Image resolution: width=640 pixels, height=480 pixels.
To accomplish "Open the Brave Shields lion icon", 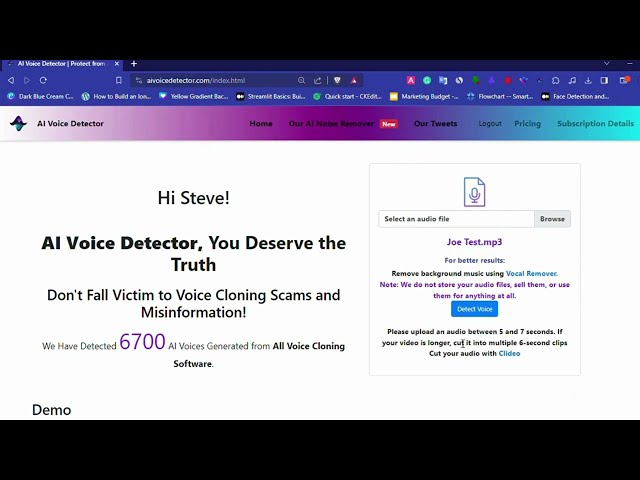I will (x=337, y=80).
